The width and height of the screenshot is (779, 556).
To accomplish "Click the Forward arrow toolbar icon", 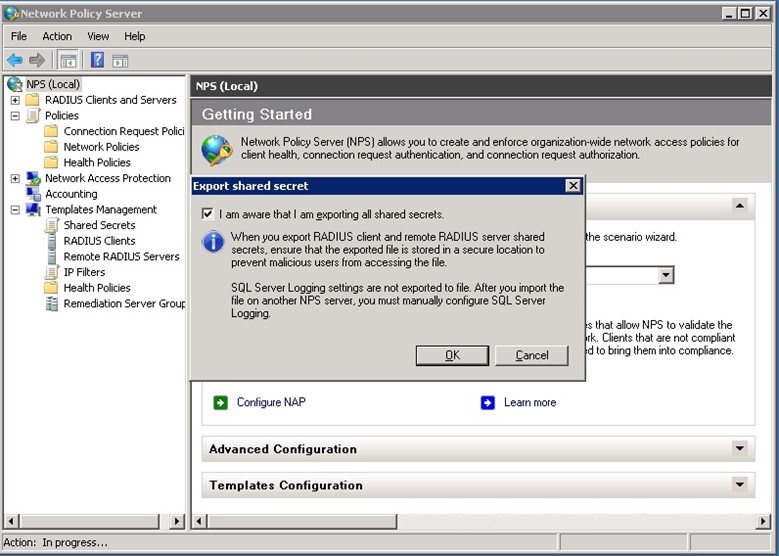I will pos(37,61).
